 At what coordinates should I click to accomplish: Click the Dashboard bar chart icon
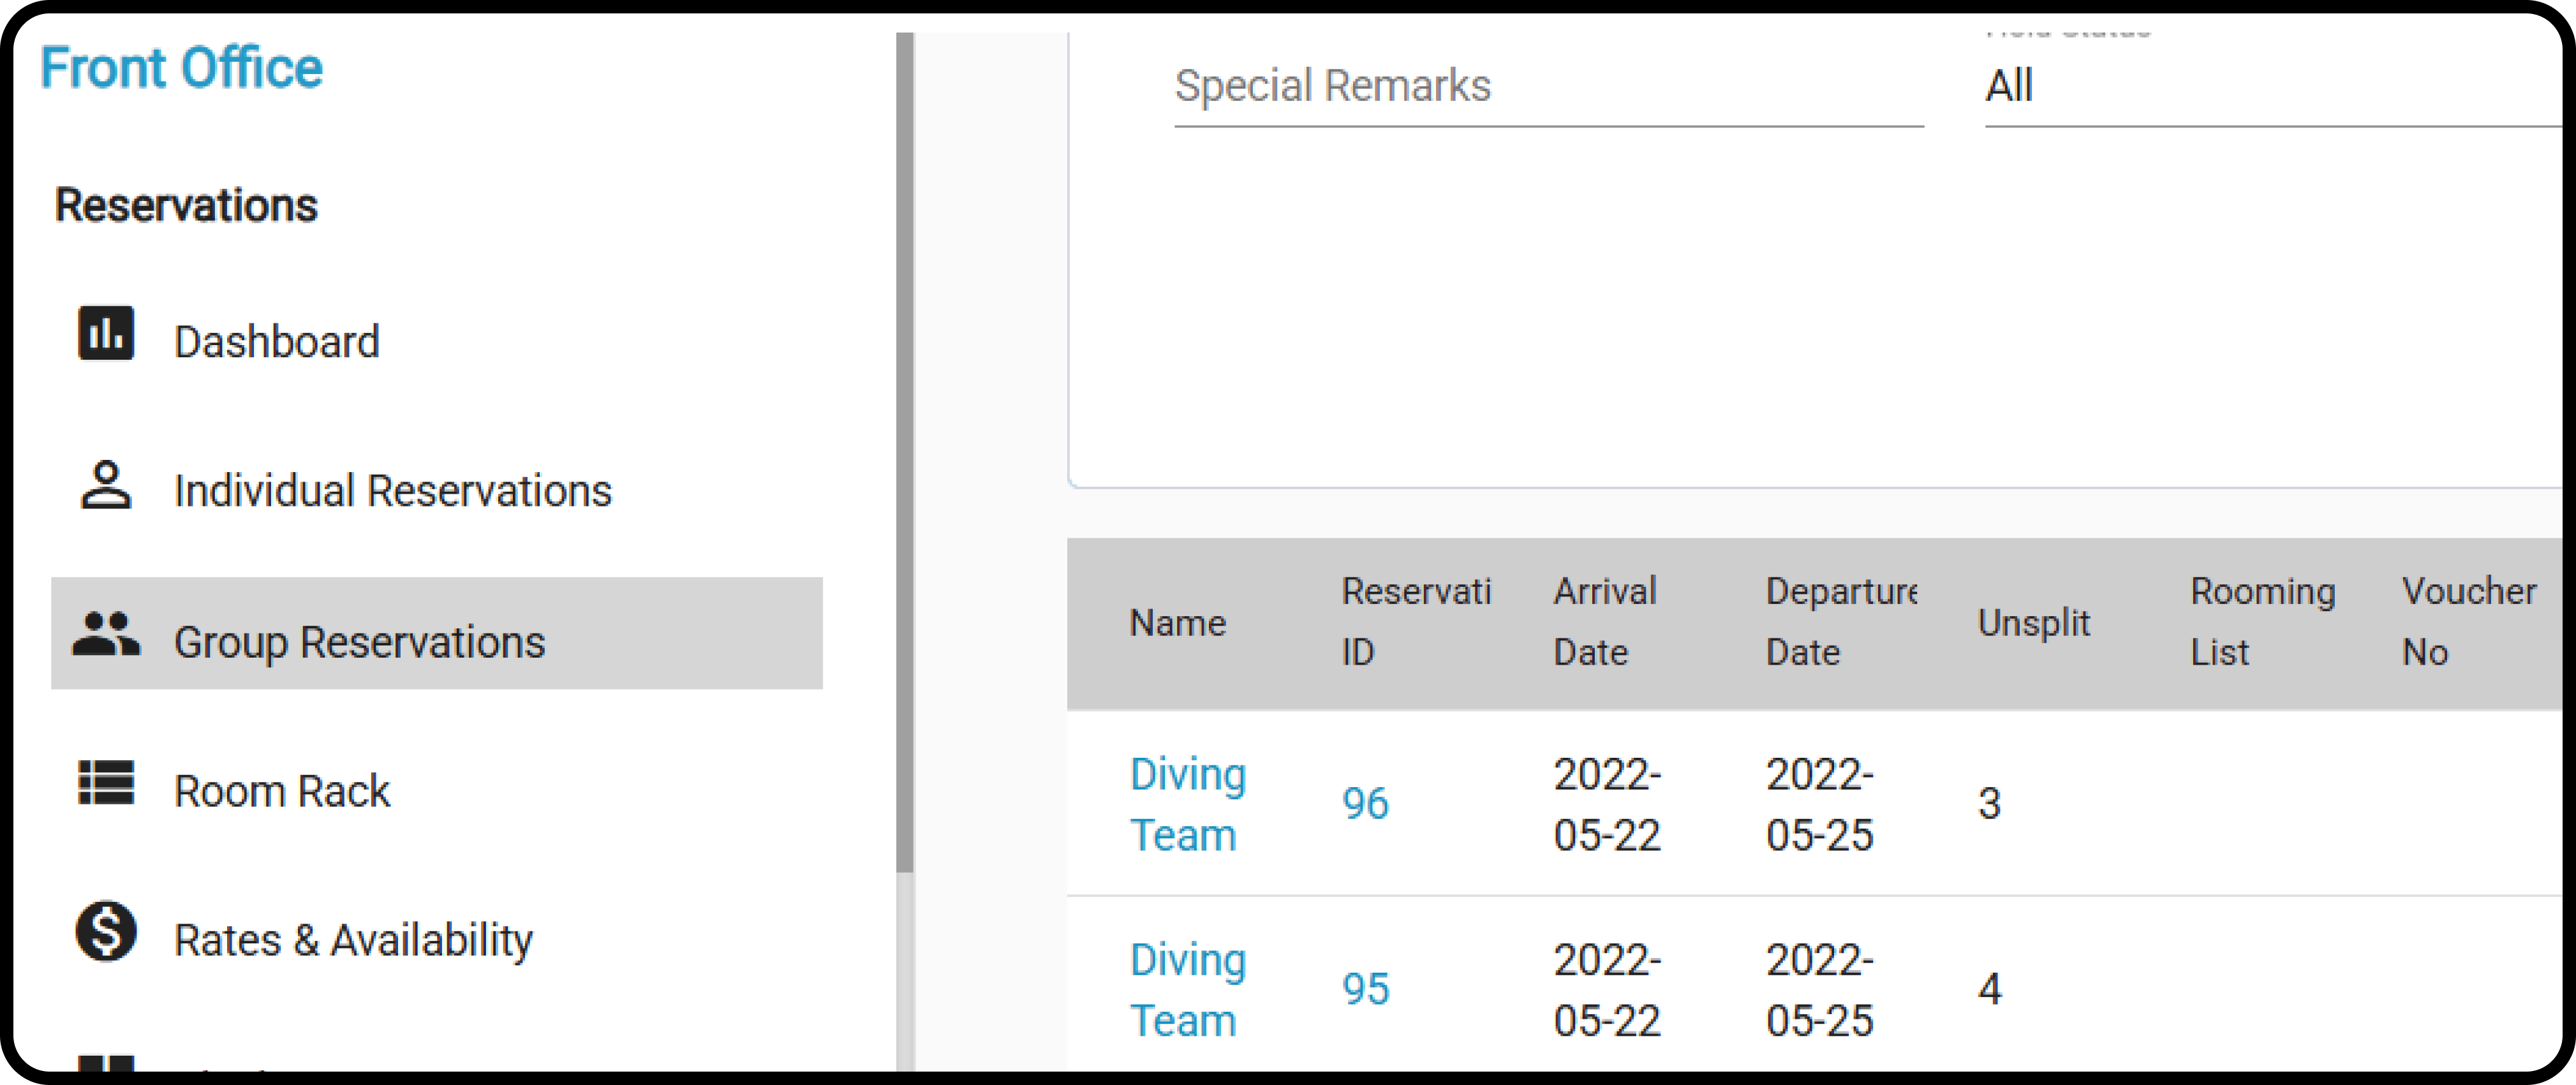click(106, 333)
